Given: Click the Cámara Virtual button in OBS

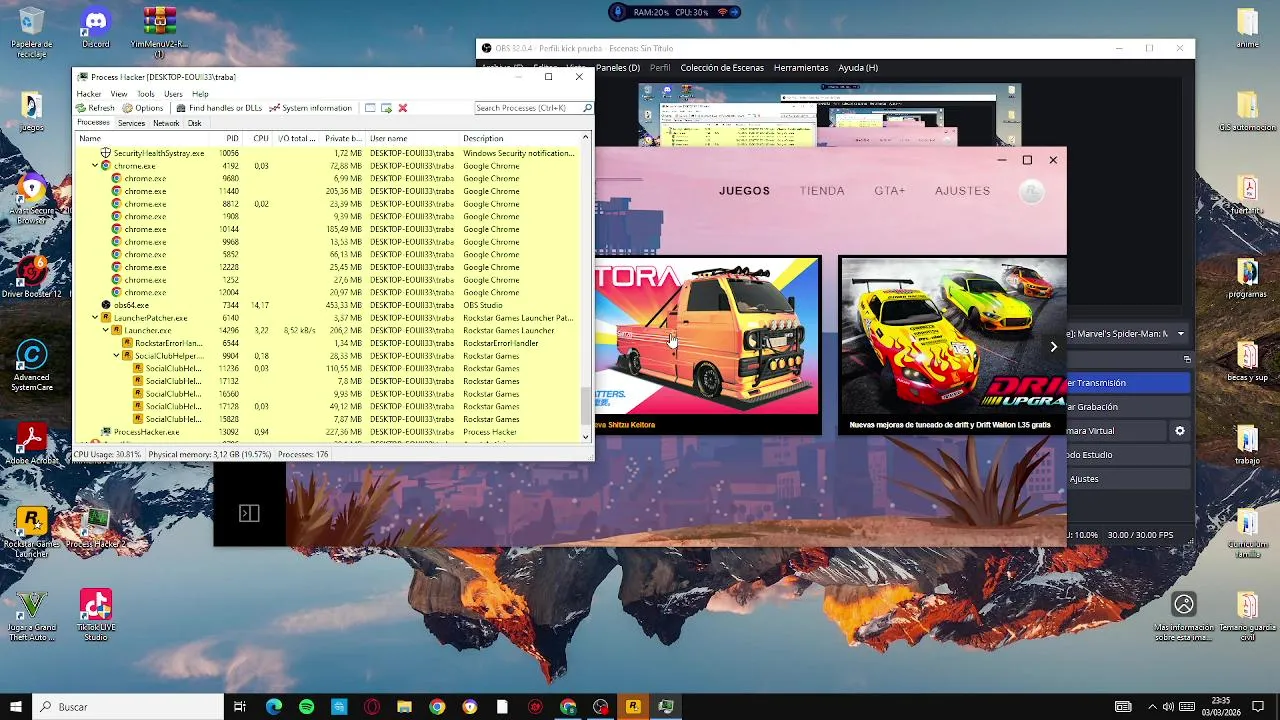Looking at the screenshot, I should point(1117,431).
